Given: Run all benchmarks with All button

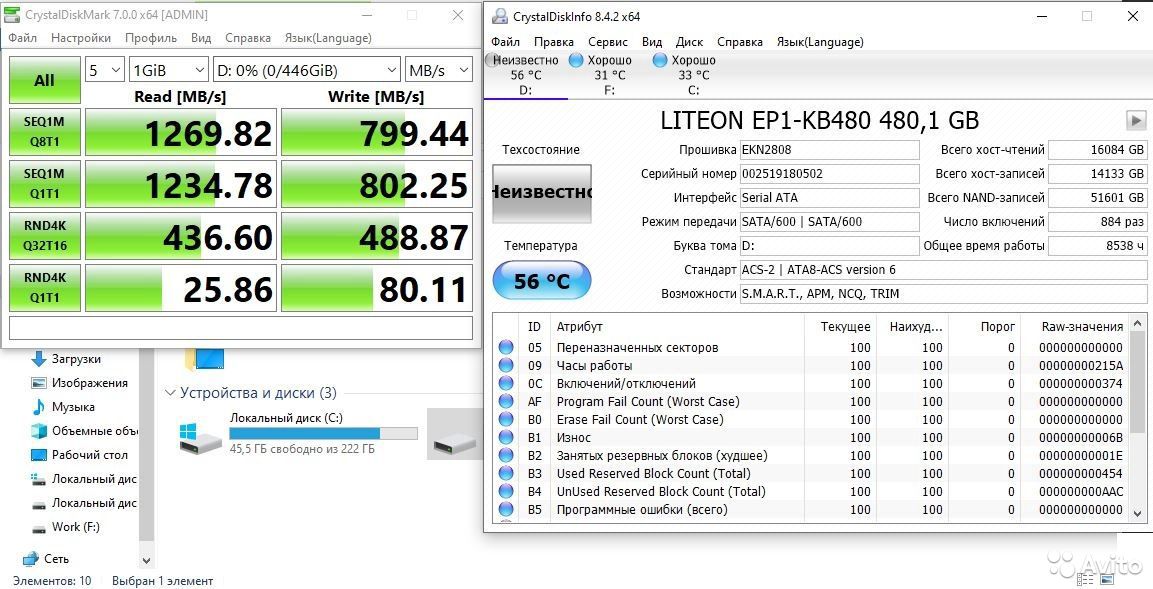Looking at the screenshot, I should (x=45, y=80).
